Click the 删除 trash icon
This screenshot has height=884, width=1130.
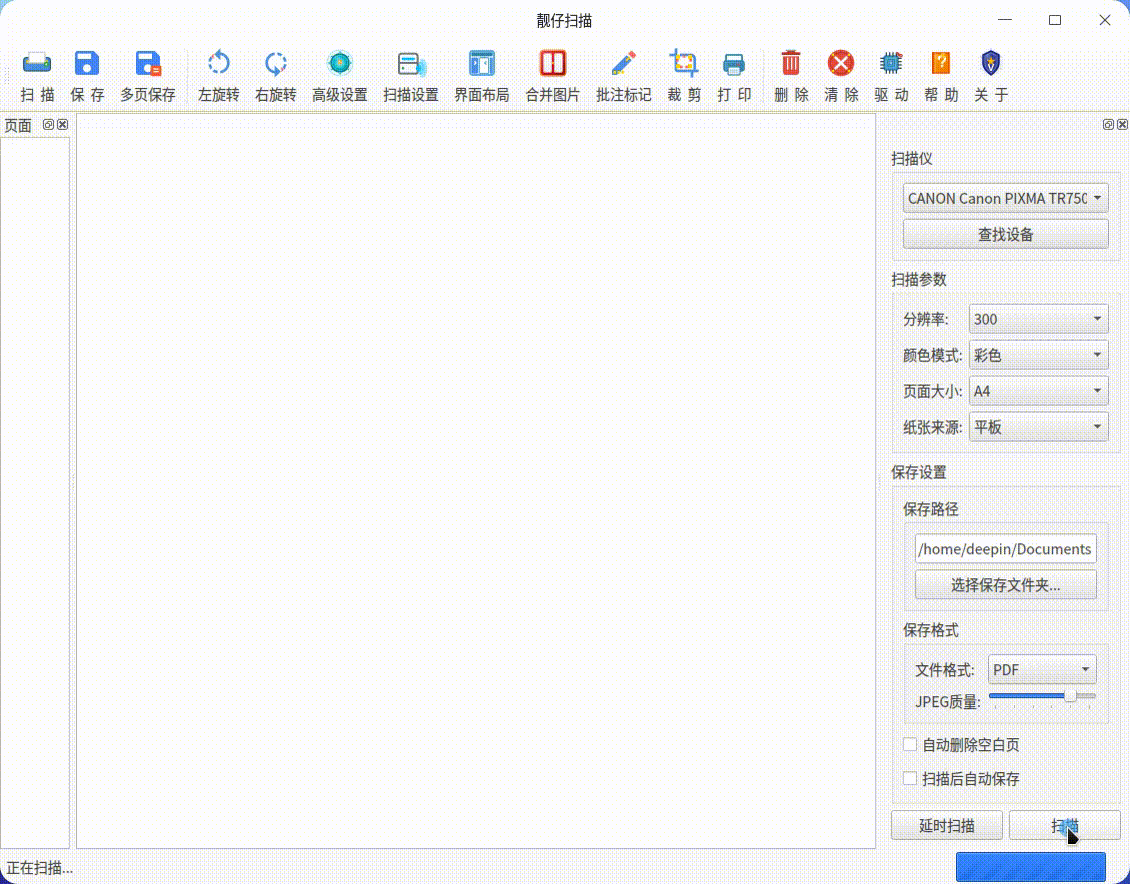(x=791, y=76)
